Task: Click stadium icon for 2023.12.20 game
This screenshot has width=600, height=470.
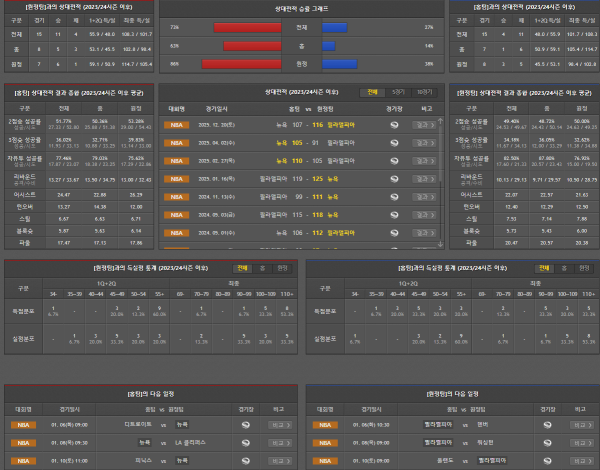Action: click(394, 125)
